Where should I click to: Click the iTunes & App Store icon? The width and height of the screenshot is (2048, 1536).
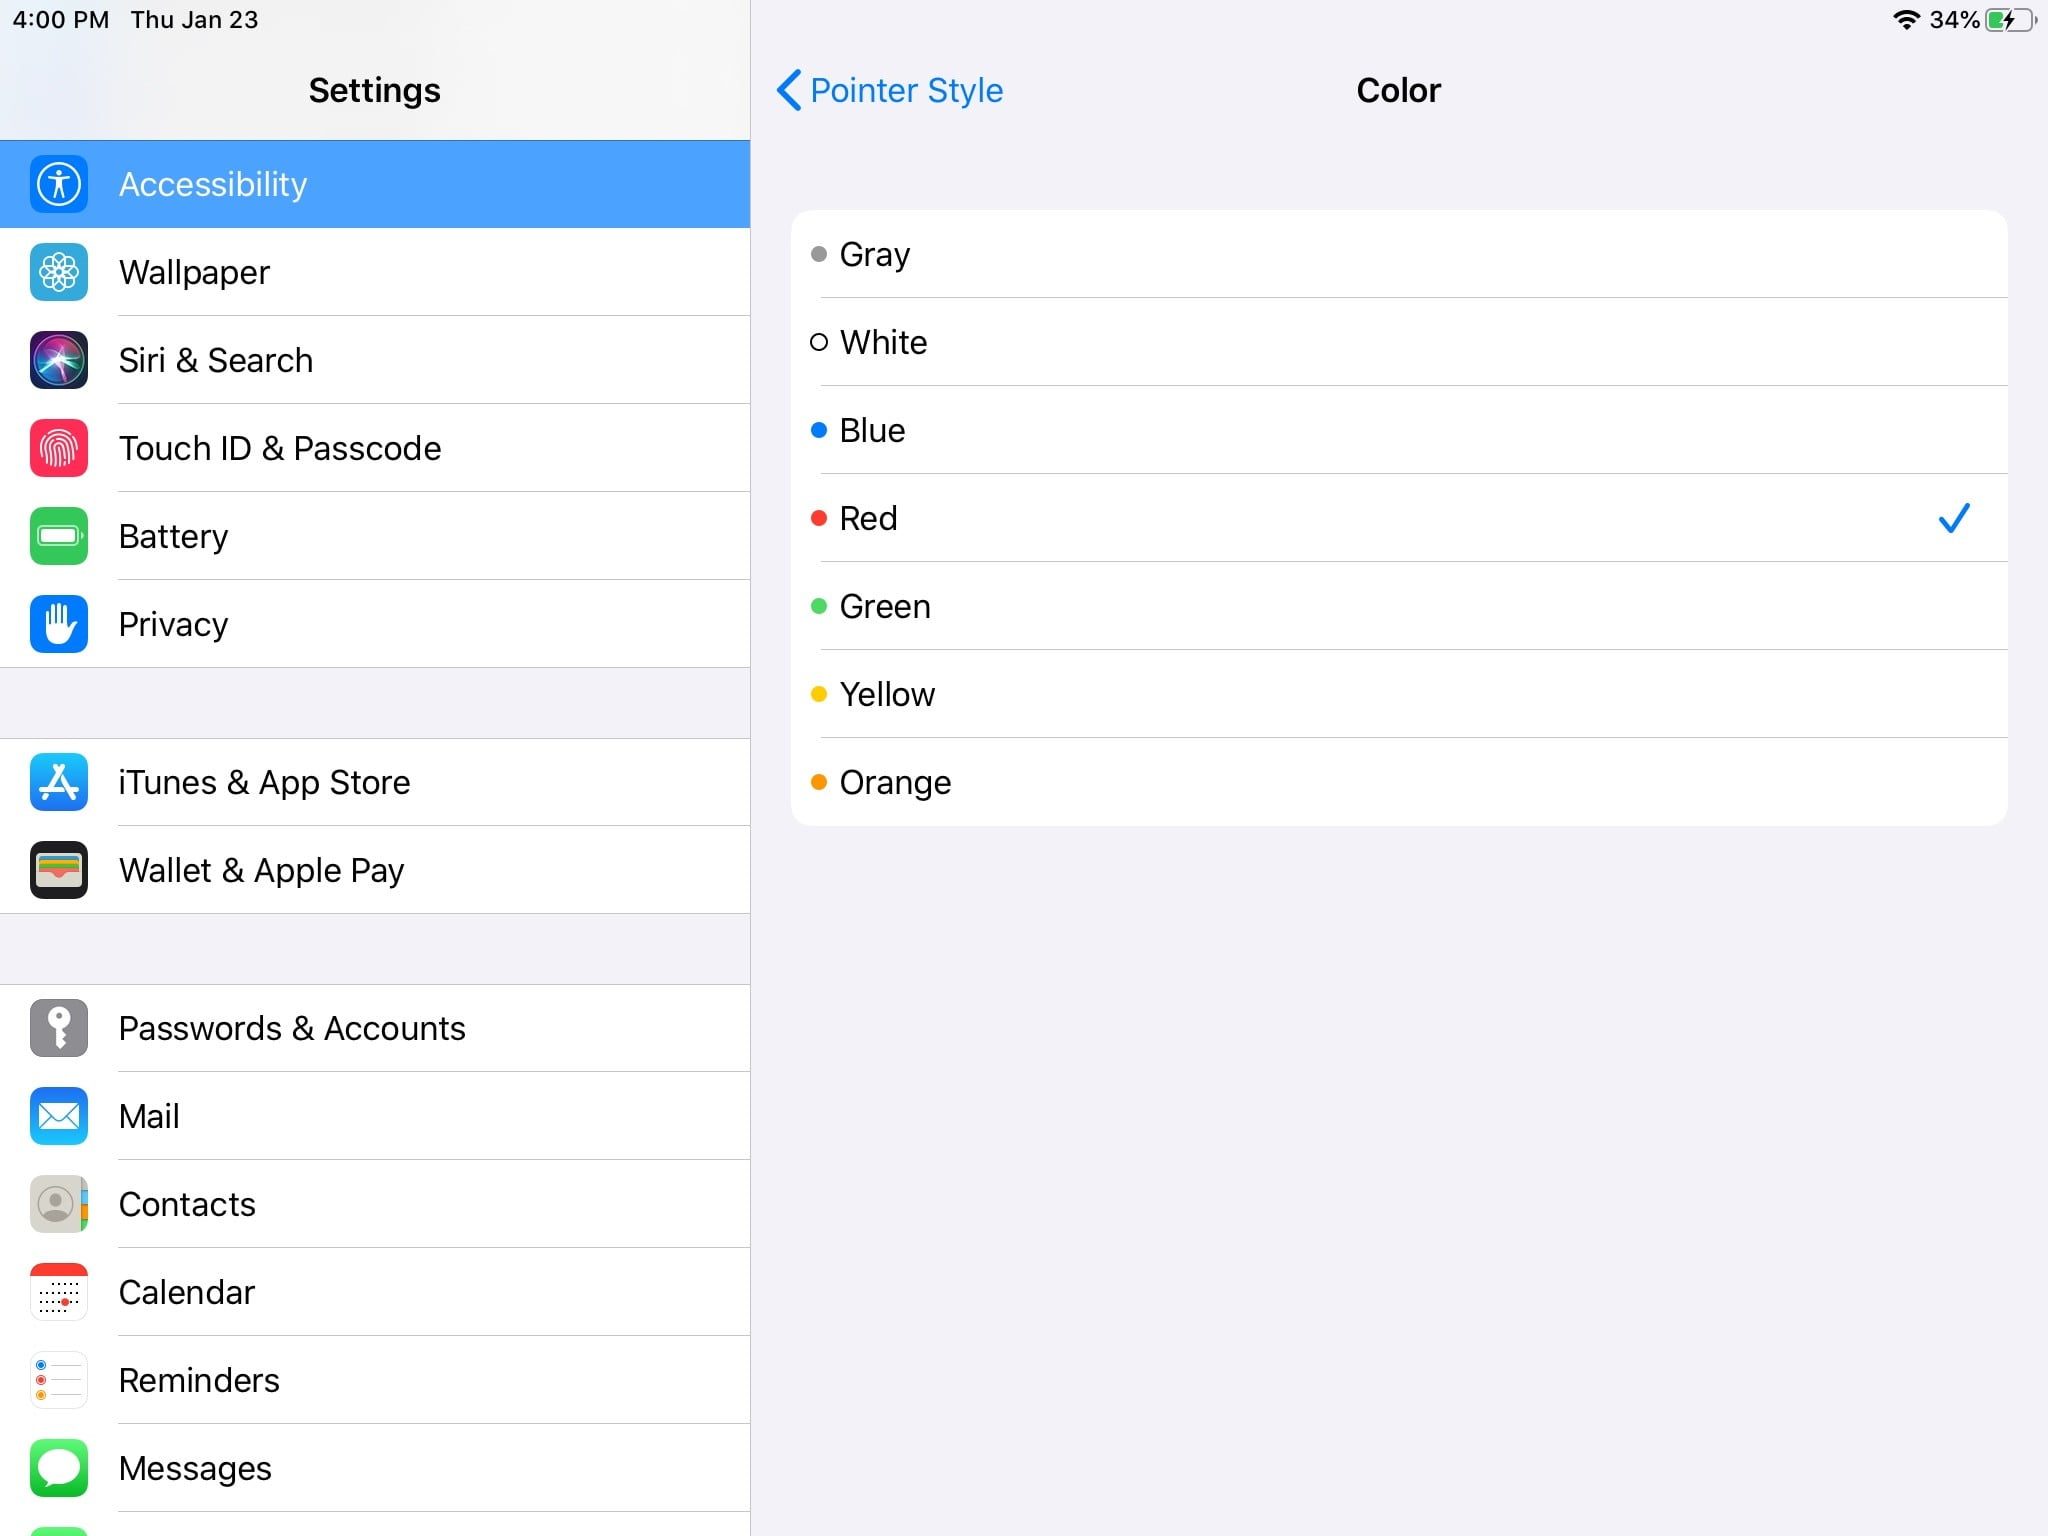point(58,782)
